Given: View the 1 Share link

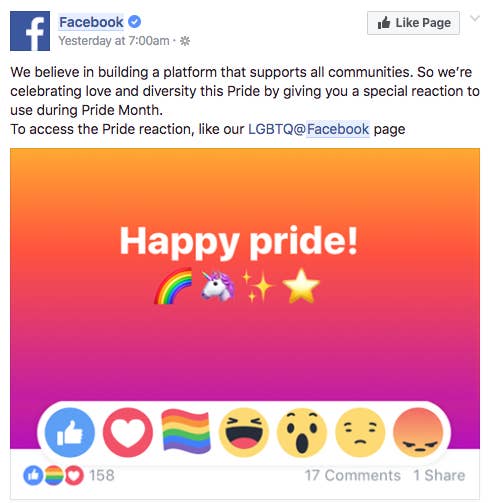Looking at the screenshot, I should coord(439,475).
